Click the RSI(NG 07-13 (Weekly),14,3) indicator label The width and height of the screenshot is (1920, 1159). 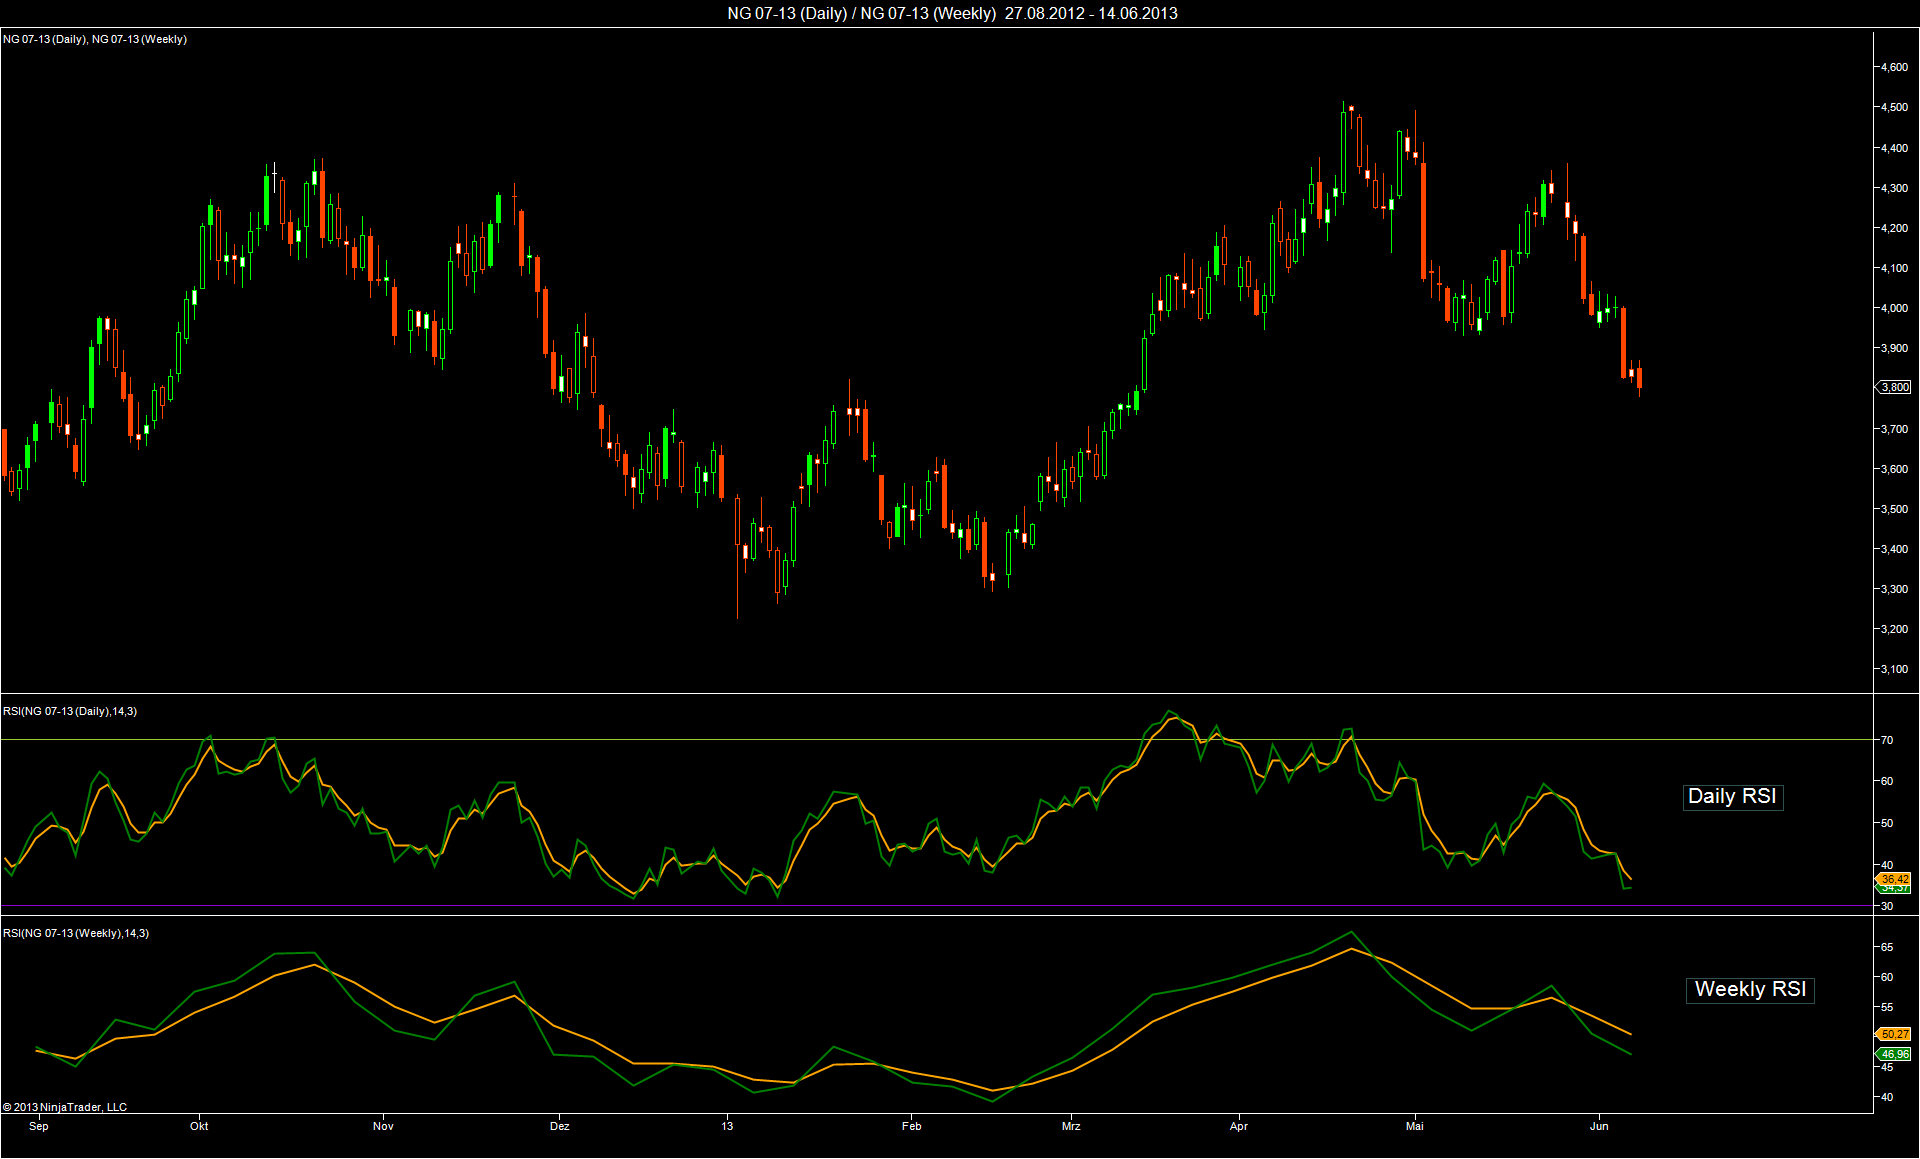click(76, 933)
